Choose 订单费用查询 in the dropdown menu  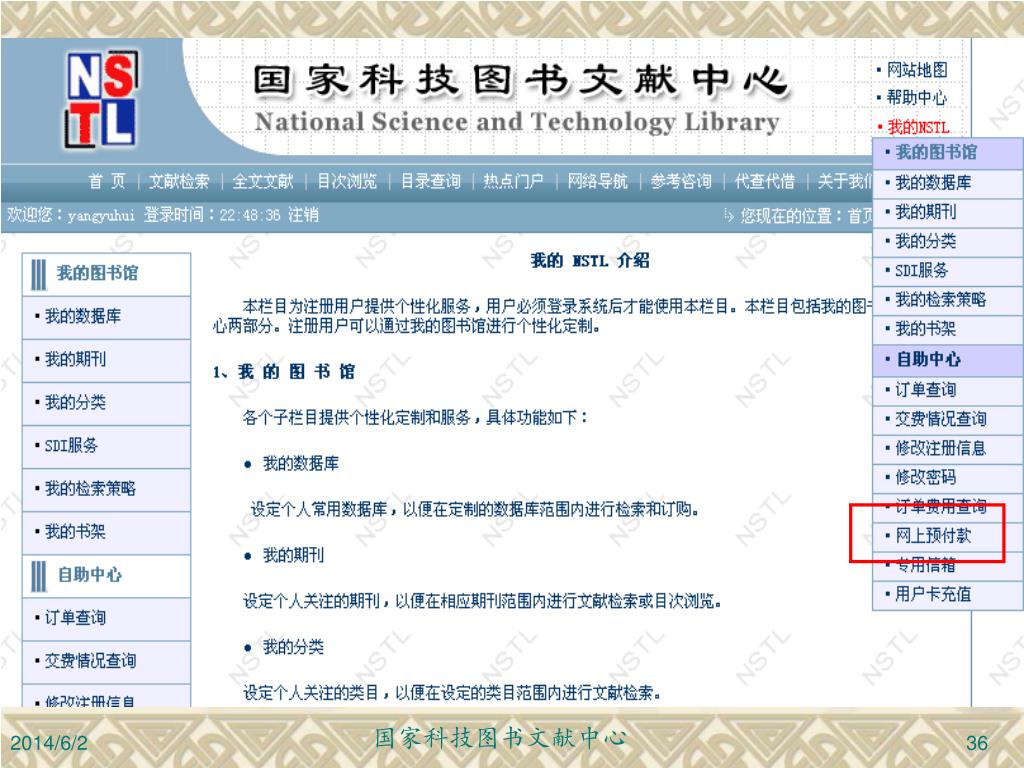pyautogui.click(x=948, y=506)
